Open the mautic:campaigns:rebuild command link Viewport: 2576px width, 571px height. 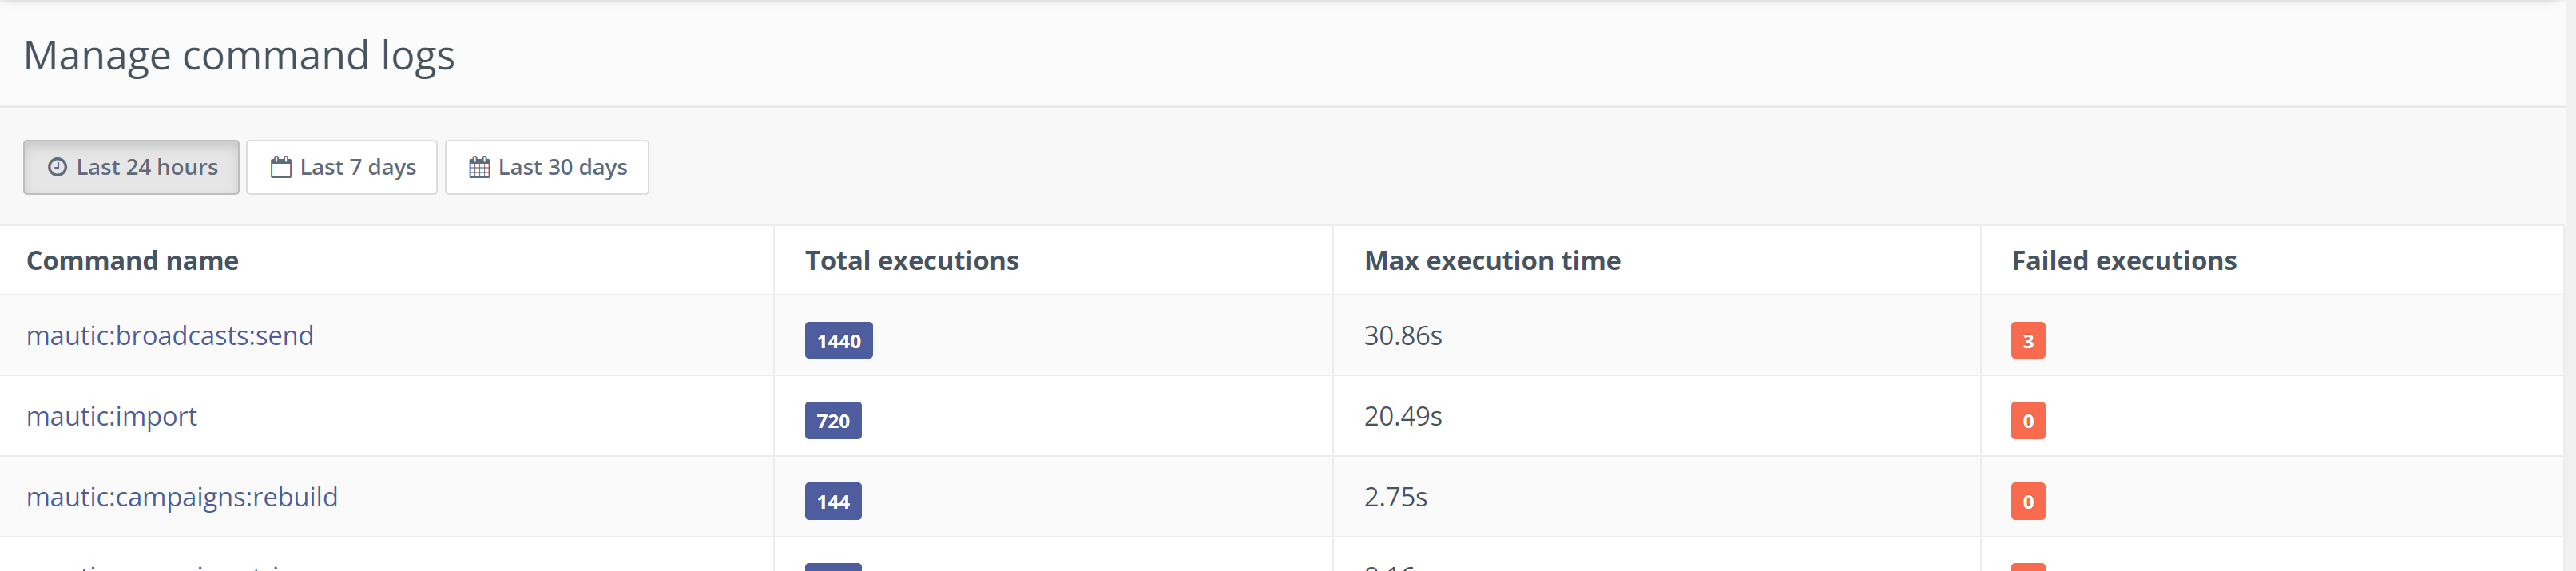[182, 497]
